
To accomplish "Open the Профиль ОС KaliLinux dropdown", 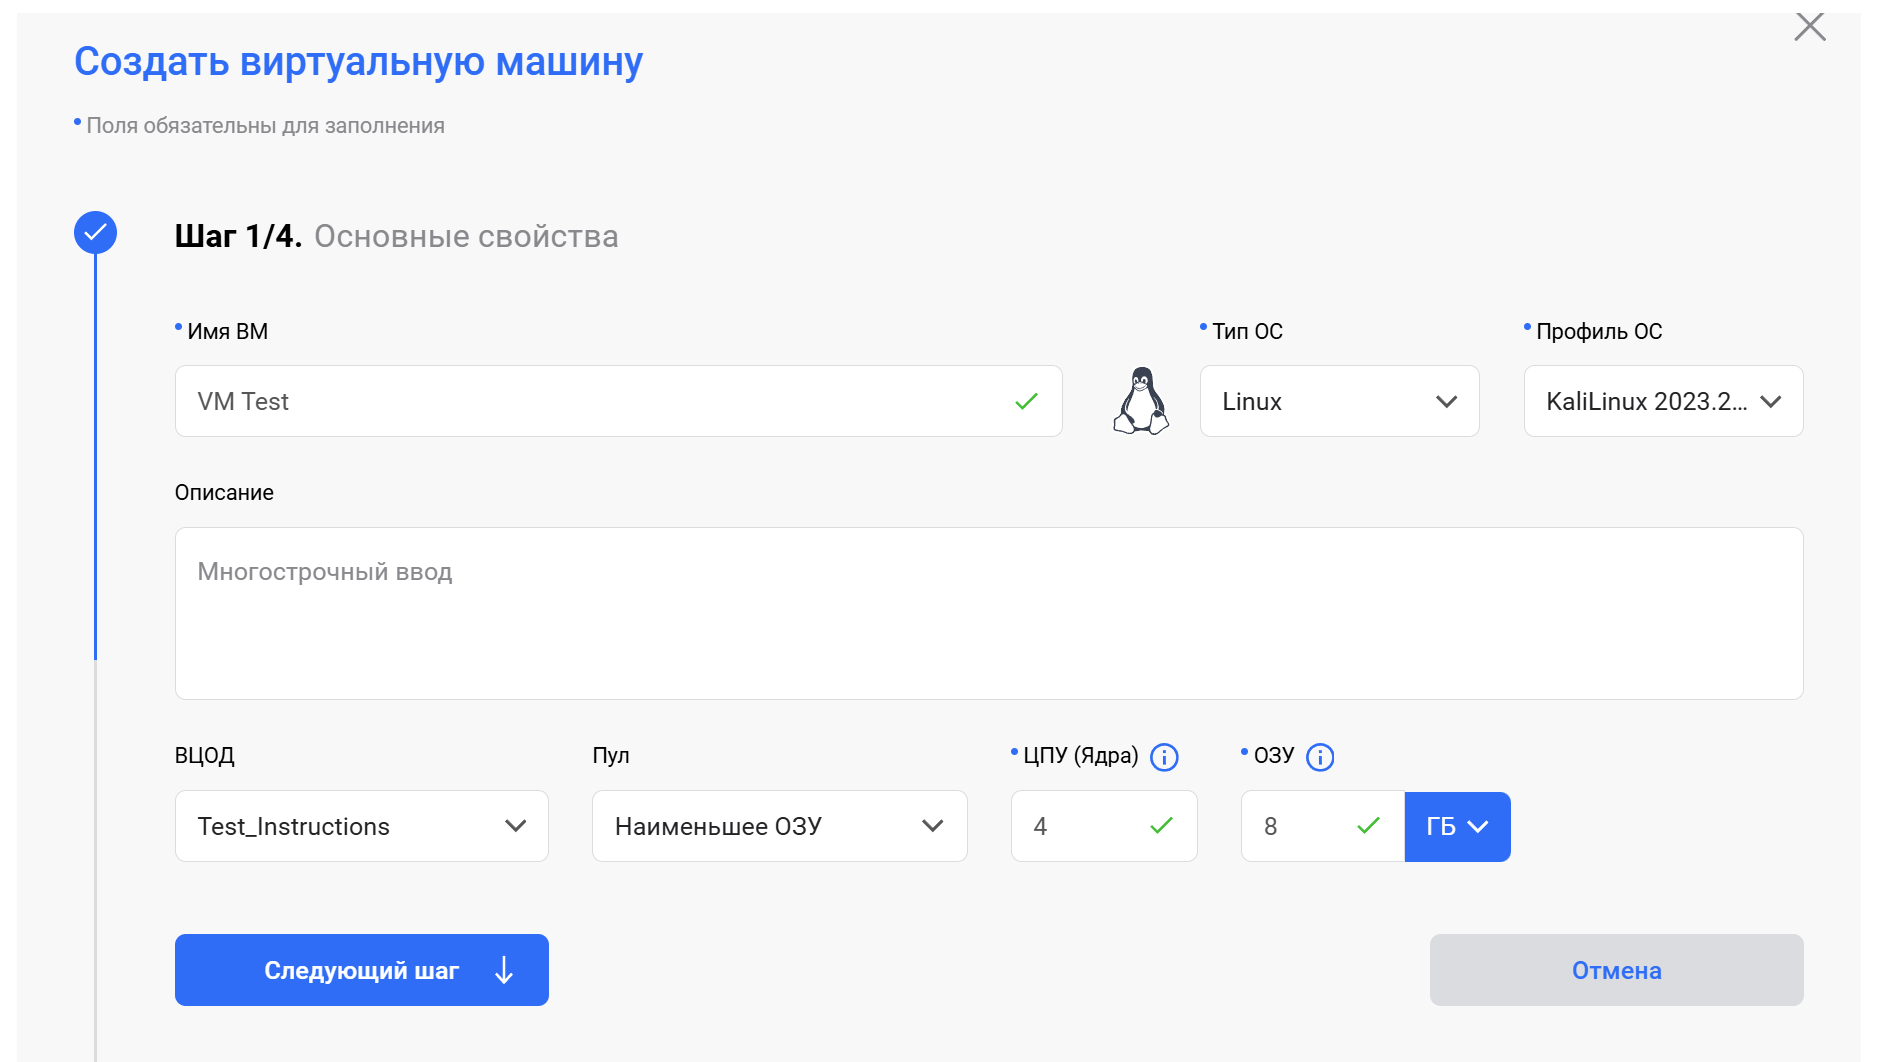I will click(1663, 401).
